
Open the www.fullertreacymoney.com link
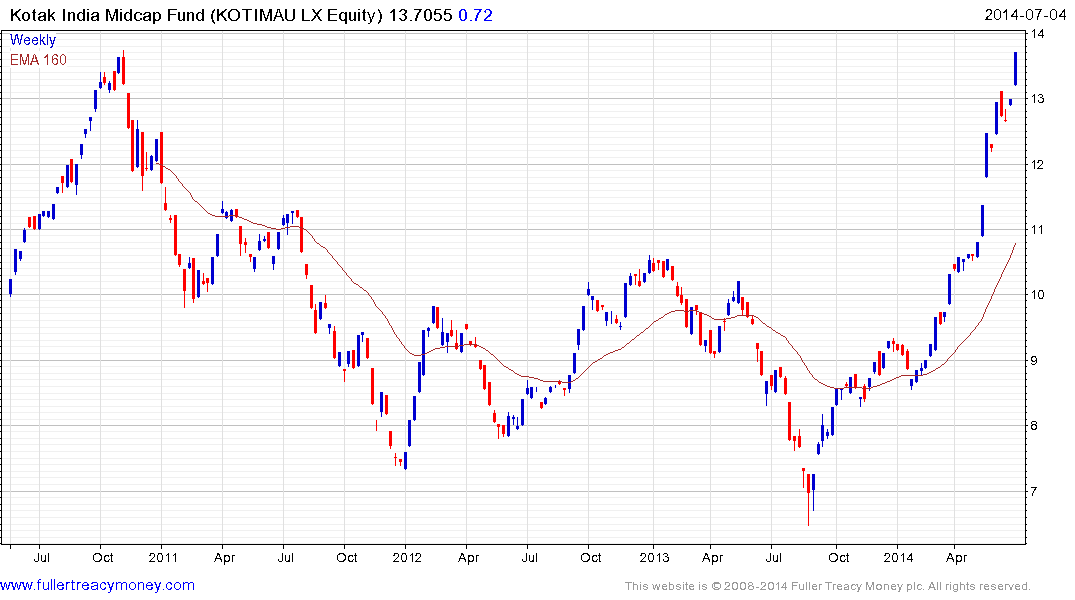[x=97, y=586]
